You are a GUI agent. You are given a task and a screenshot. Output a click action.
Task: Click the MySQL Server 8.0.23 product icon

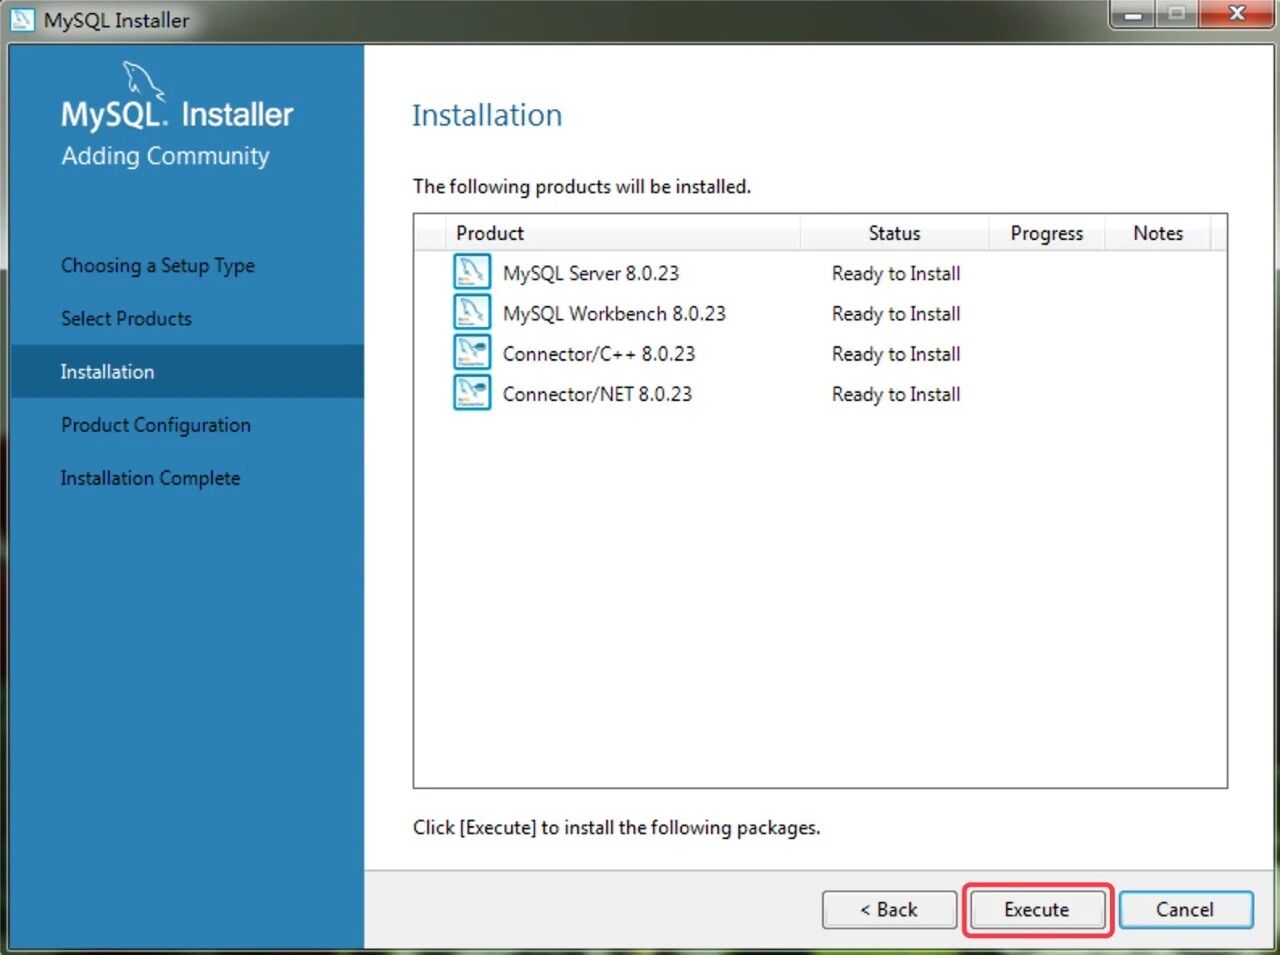coord(472,271)
